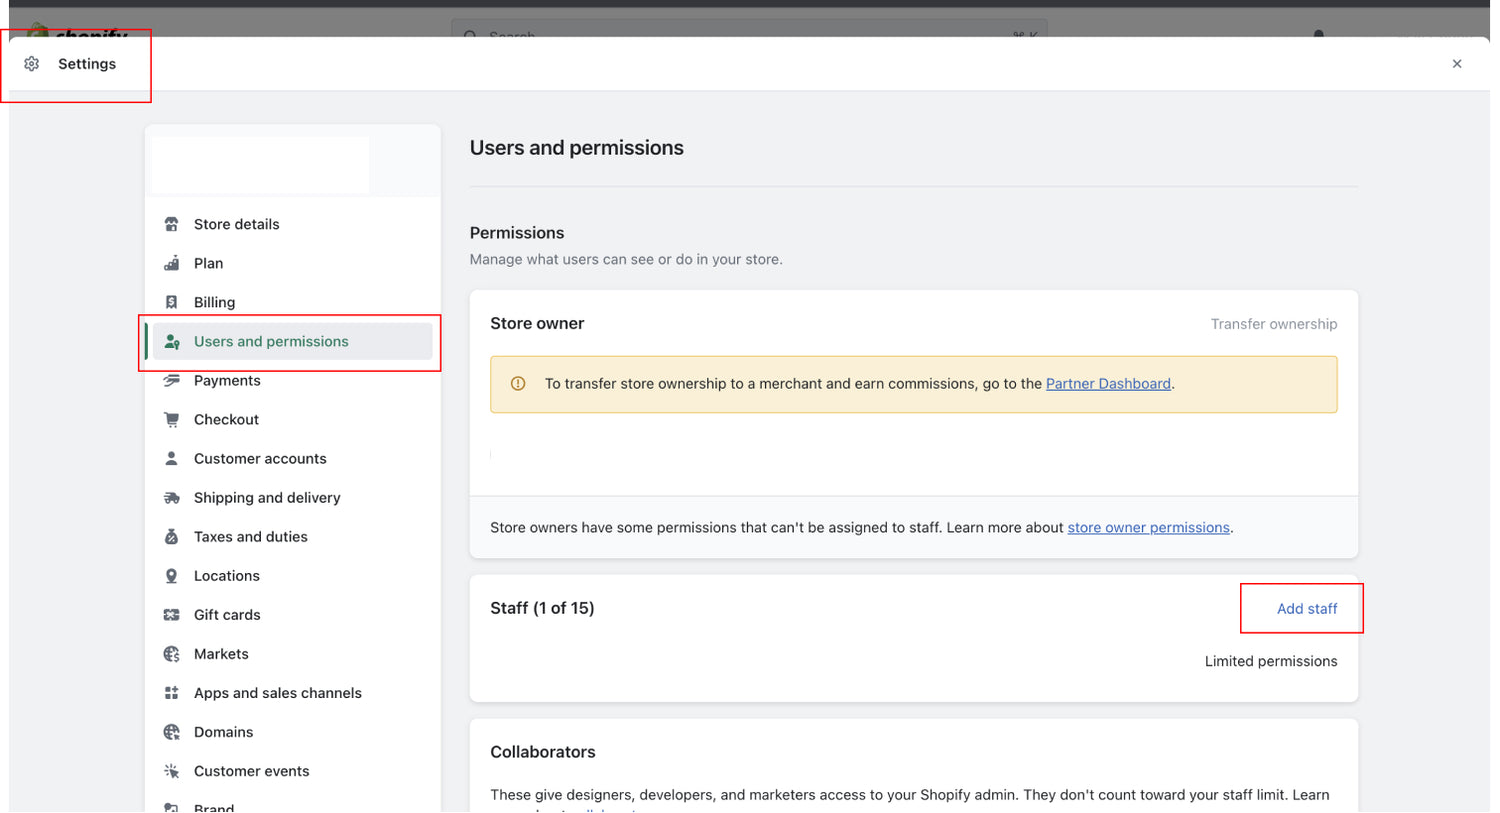Follow the store owner permissions link
1500x813 pixels.
tap(1148, 528)
